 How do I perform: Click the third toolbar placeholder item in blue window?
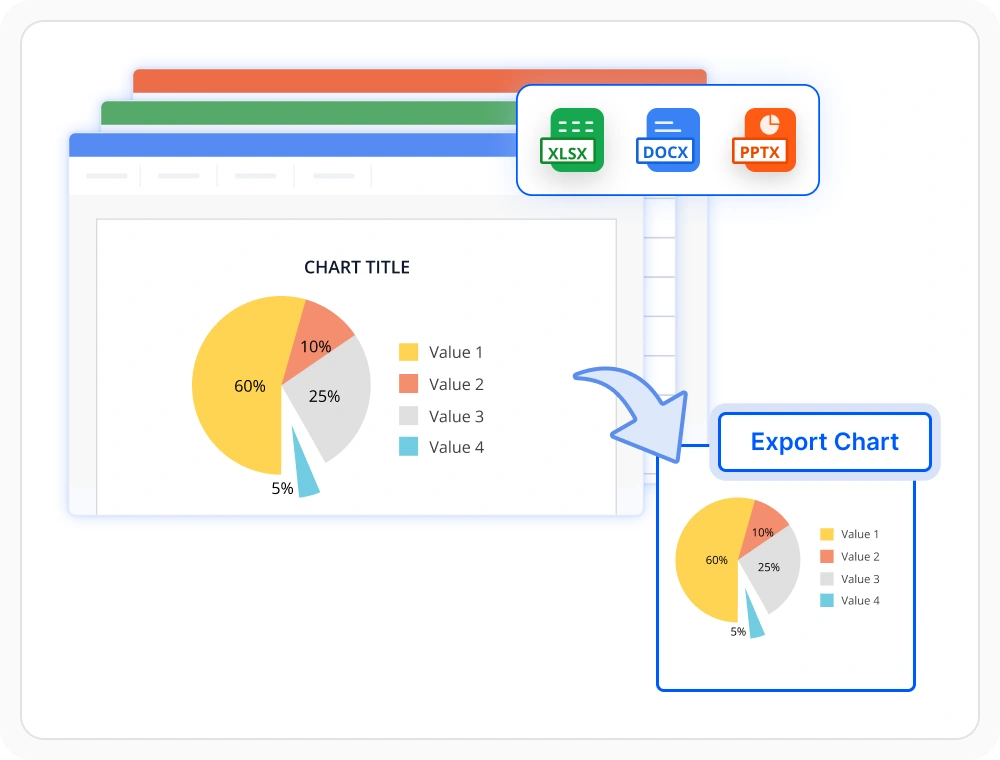coord(256,175)
